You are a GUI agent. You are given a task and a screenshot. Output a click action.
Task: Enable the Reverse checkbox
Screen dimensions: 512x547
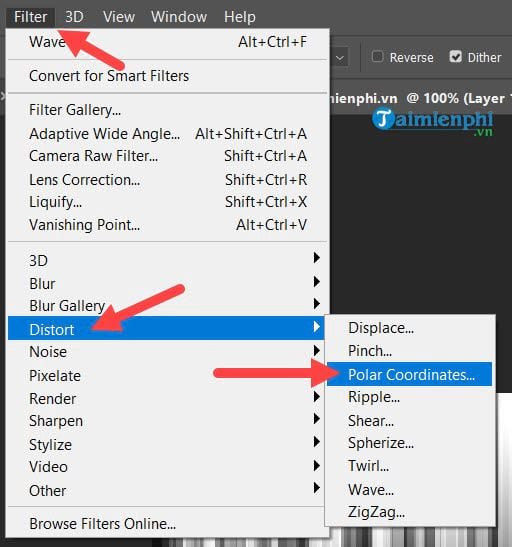[377, 57]
